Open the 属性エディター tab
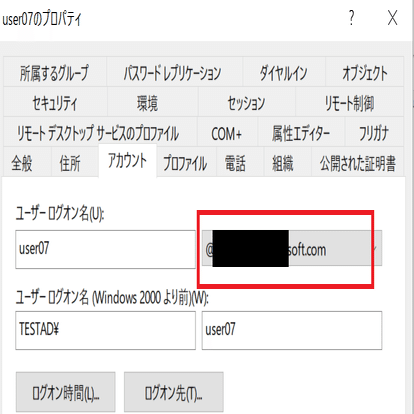This screenshot has height=414, width=414. (x=301, y=132)
